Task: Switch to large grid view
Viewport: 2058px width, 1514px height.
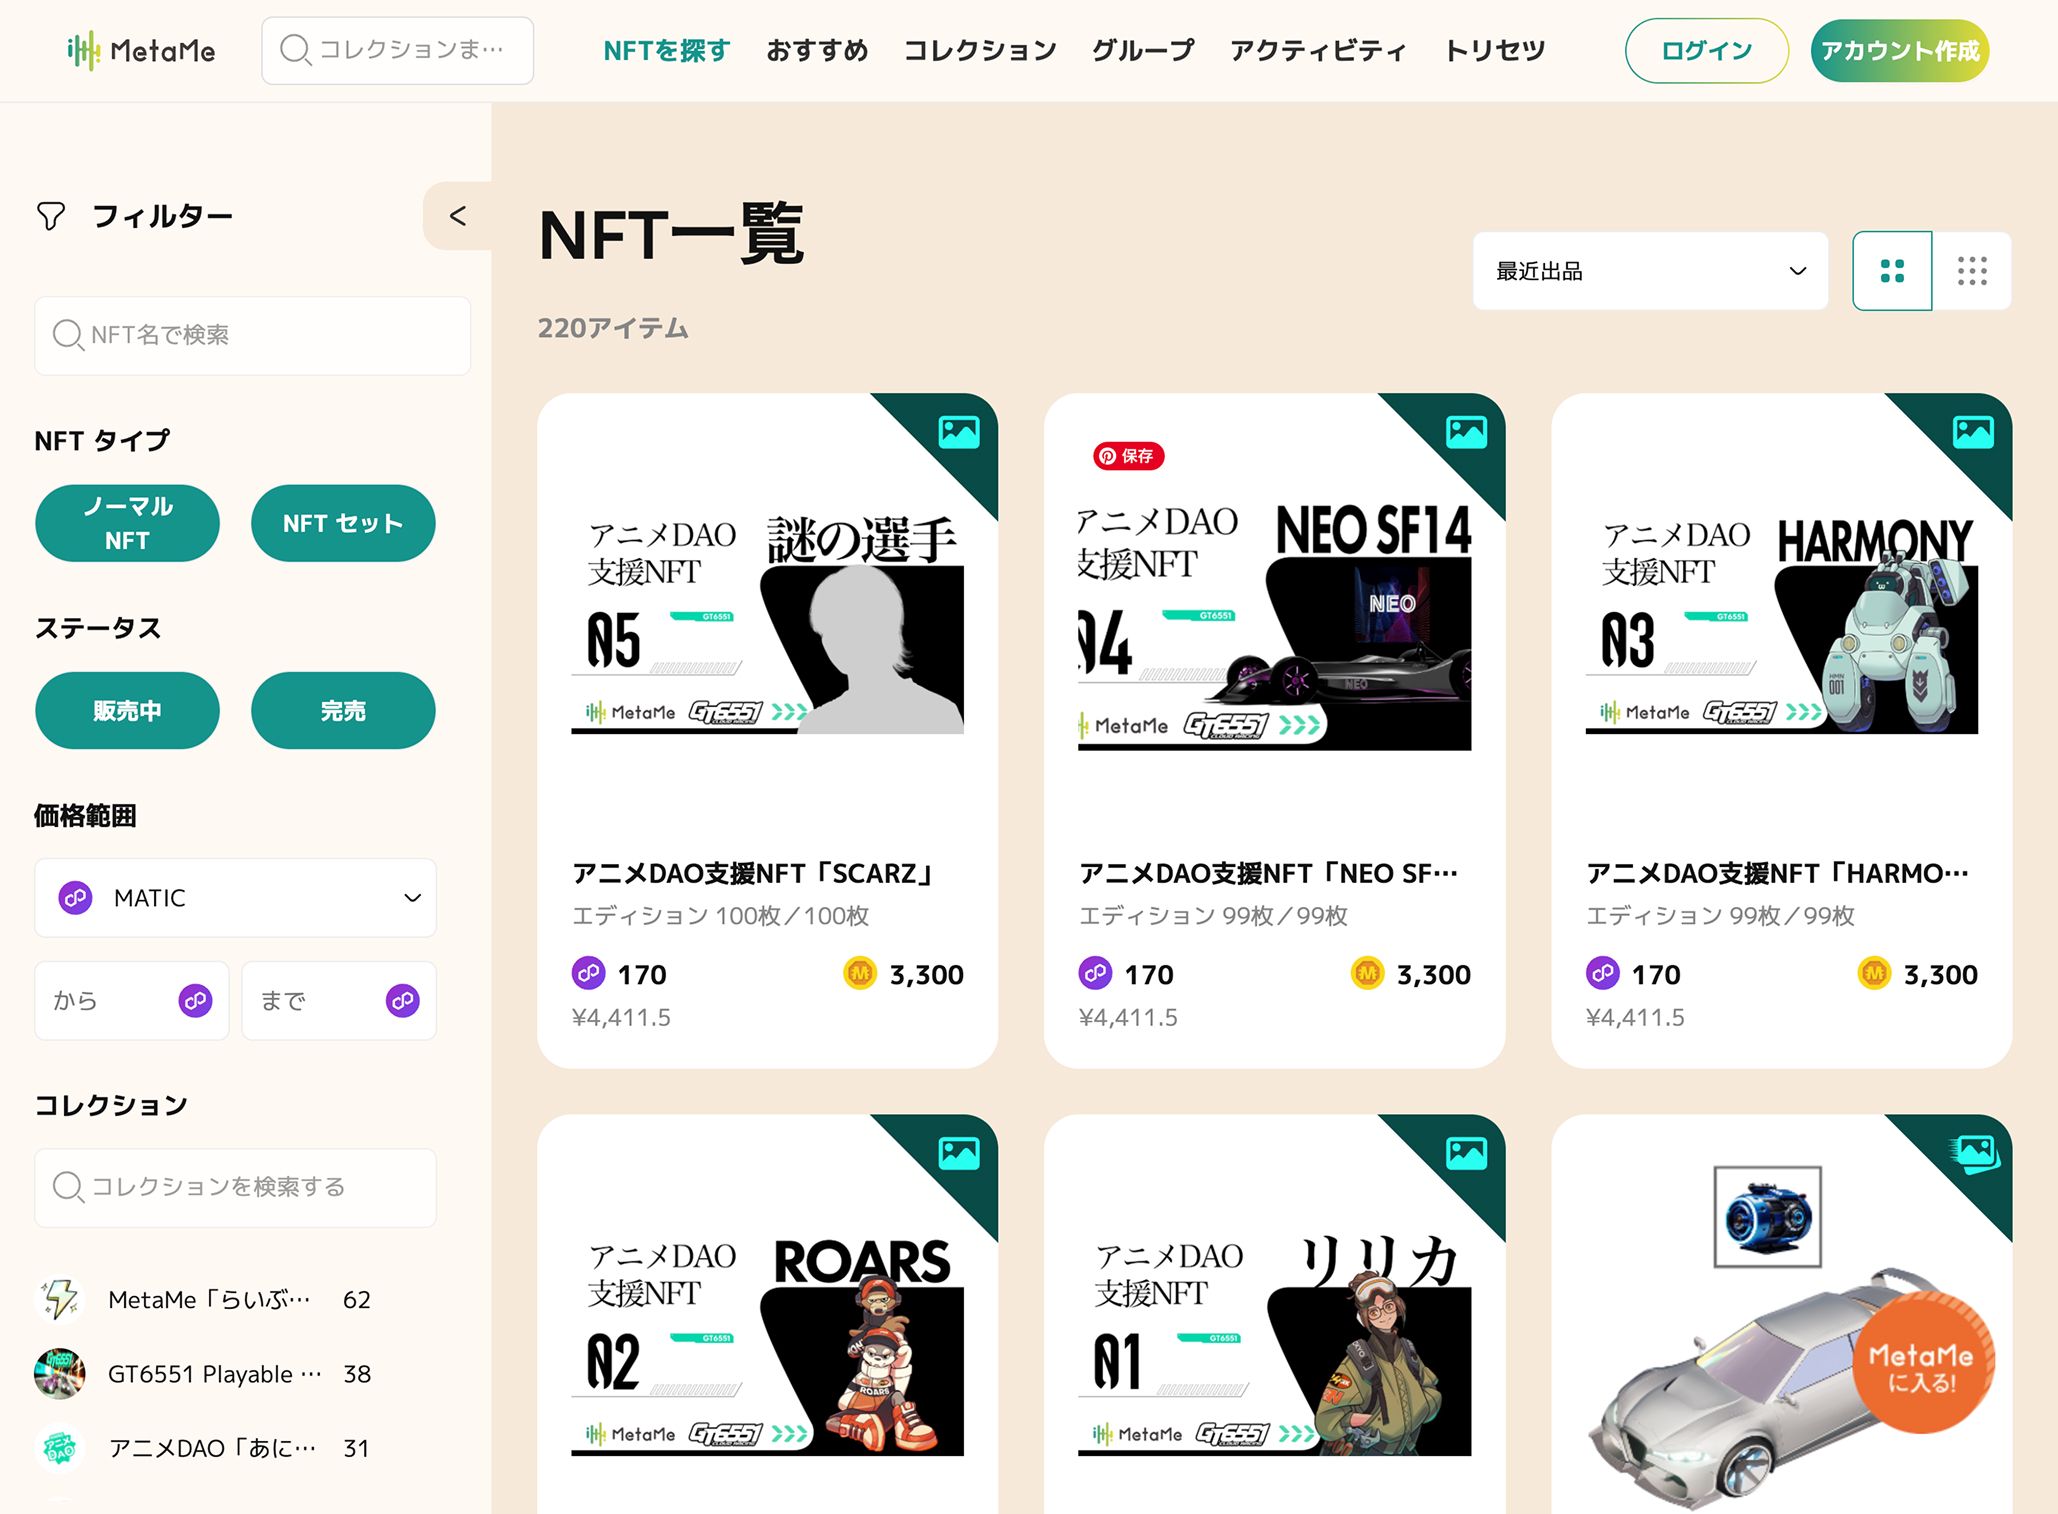Action: 1892,271
